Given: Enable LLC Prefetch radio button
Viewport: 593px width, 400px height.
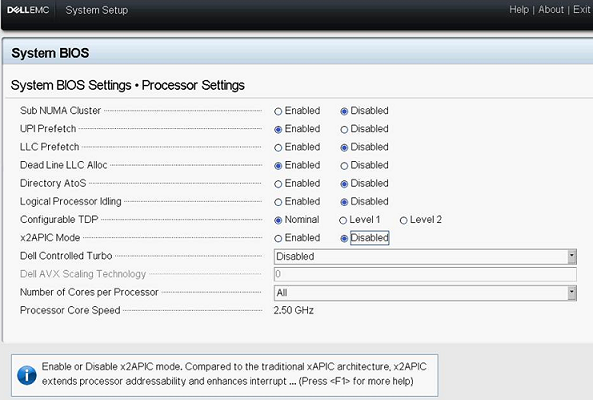Looking at the screenshot, I should click(x=278, y=147).
